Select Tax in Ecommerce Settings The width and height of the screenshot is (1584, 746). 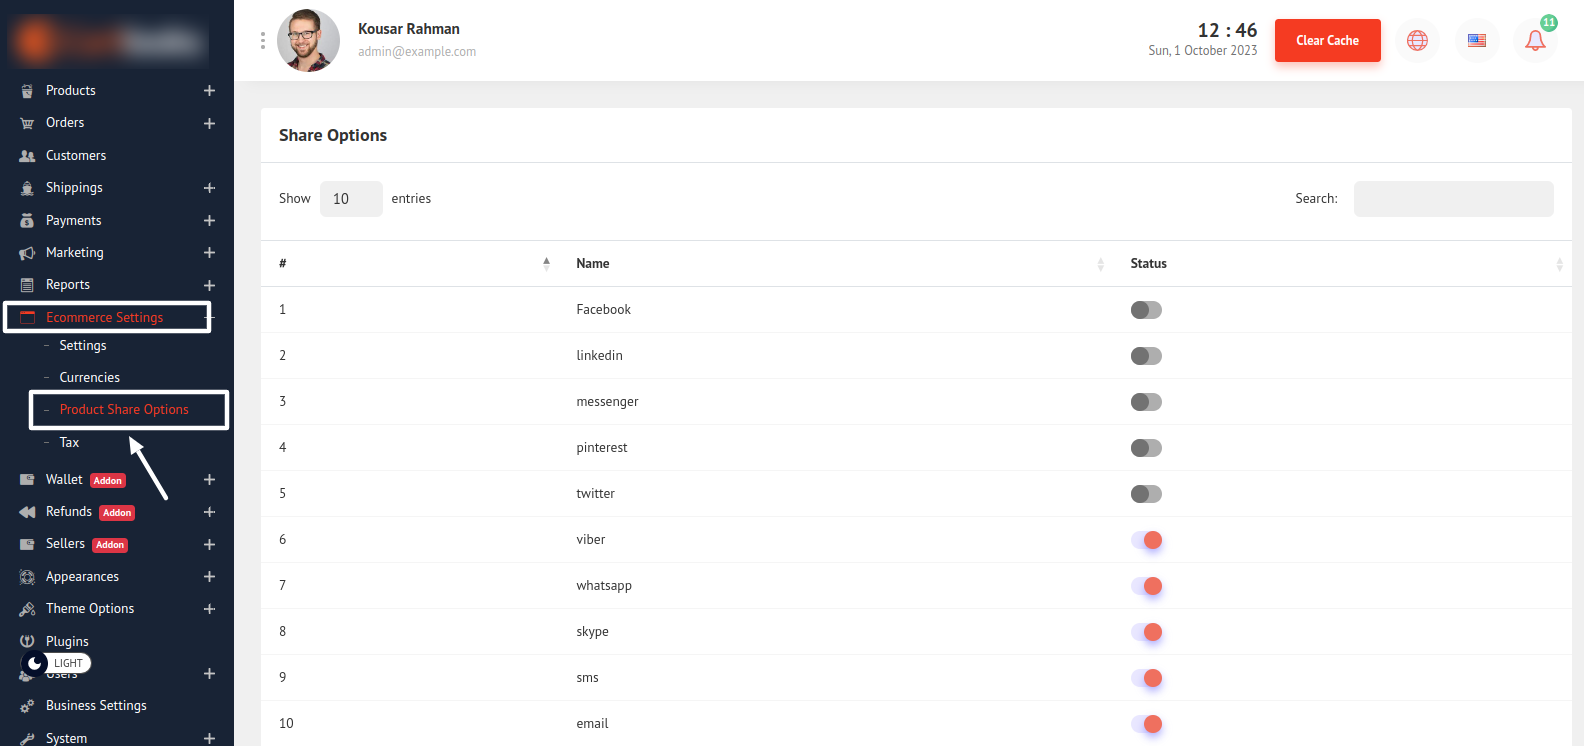[69, 442]
